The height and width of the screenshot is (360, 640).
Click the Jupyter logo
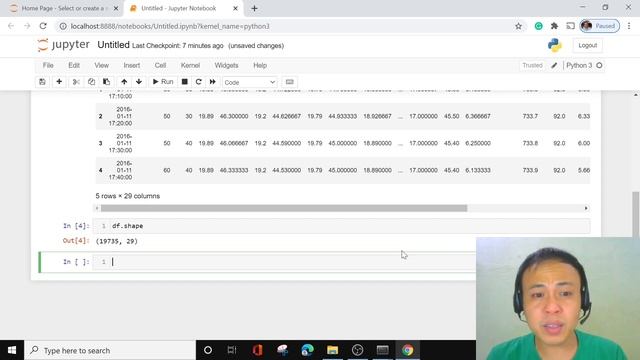63,45
